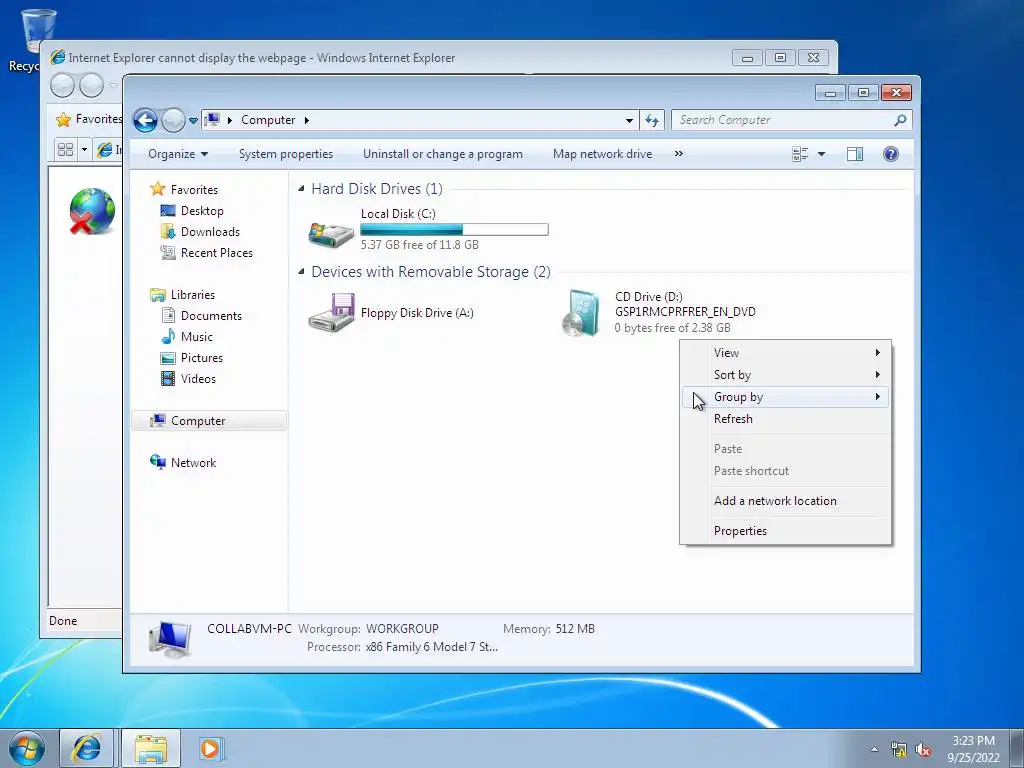Click Windows Media Player taskbar icon

(x=210, y=748)
